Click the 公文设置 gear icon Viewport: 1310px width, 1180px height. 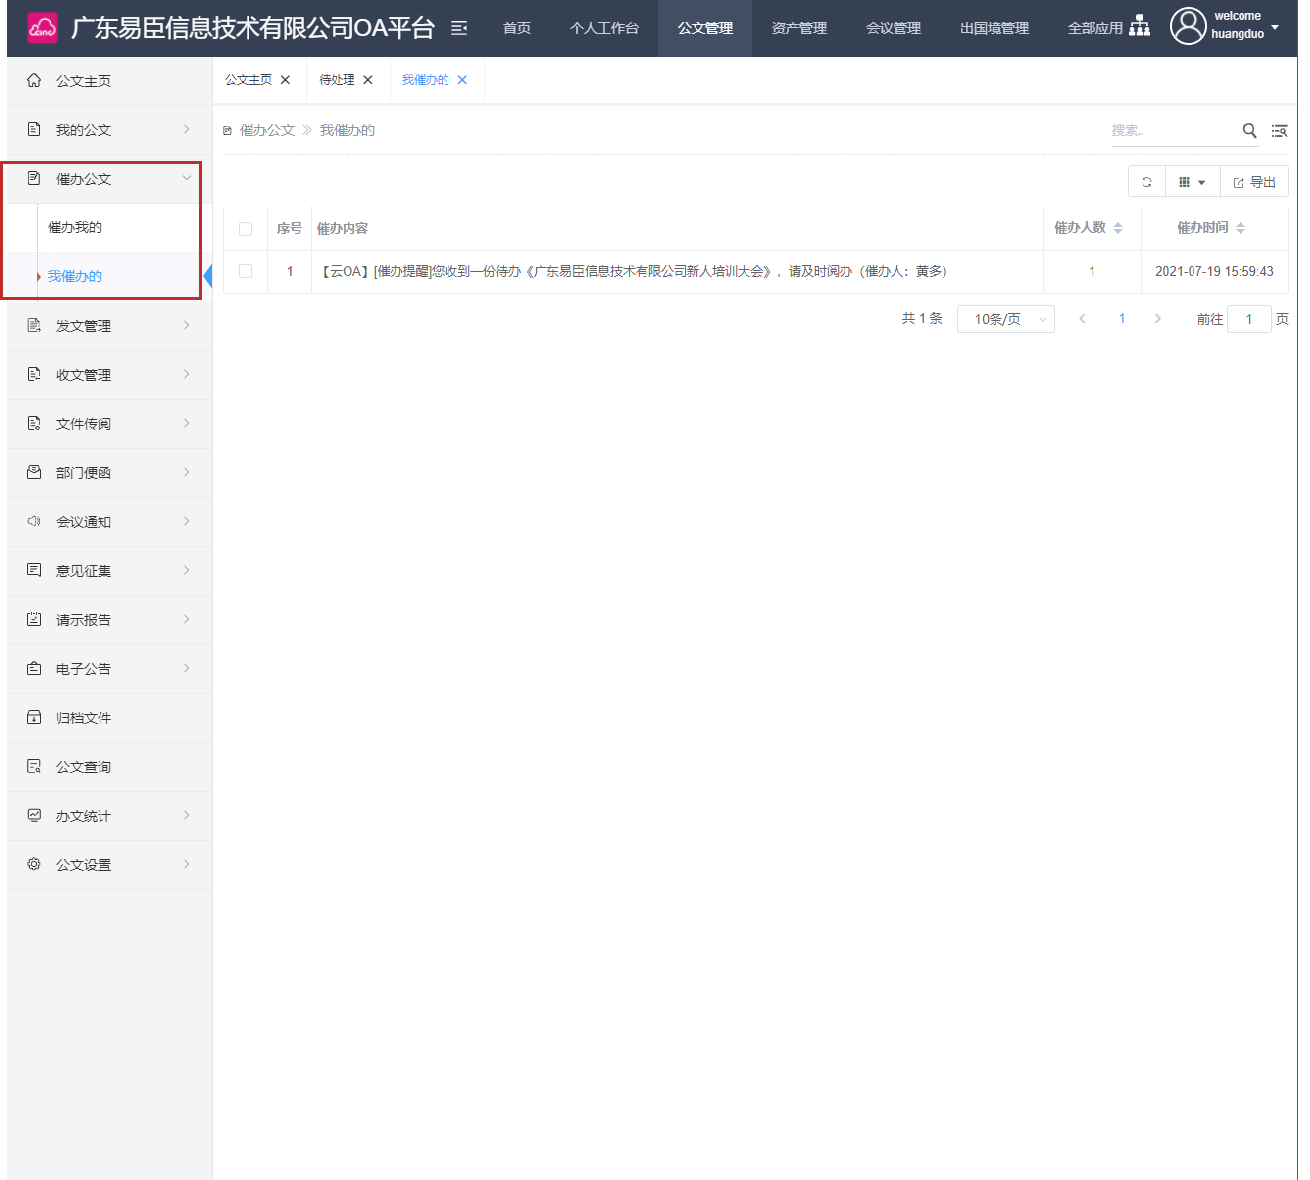(34, 864)
